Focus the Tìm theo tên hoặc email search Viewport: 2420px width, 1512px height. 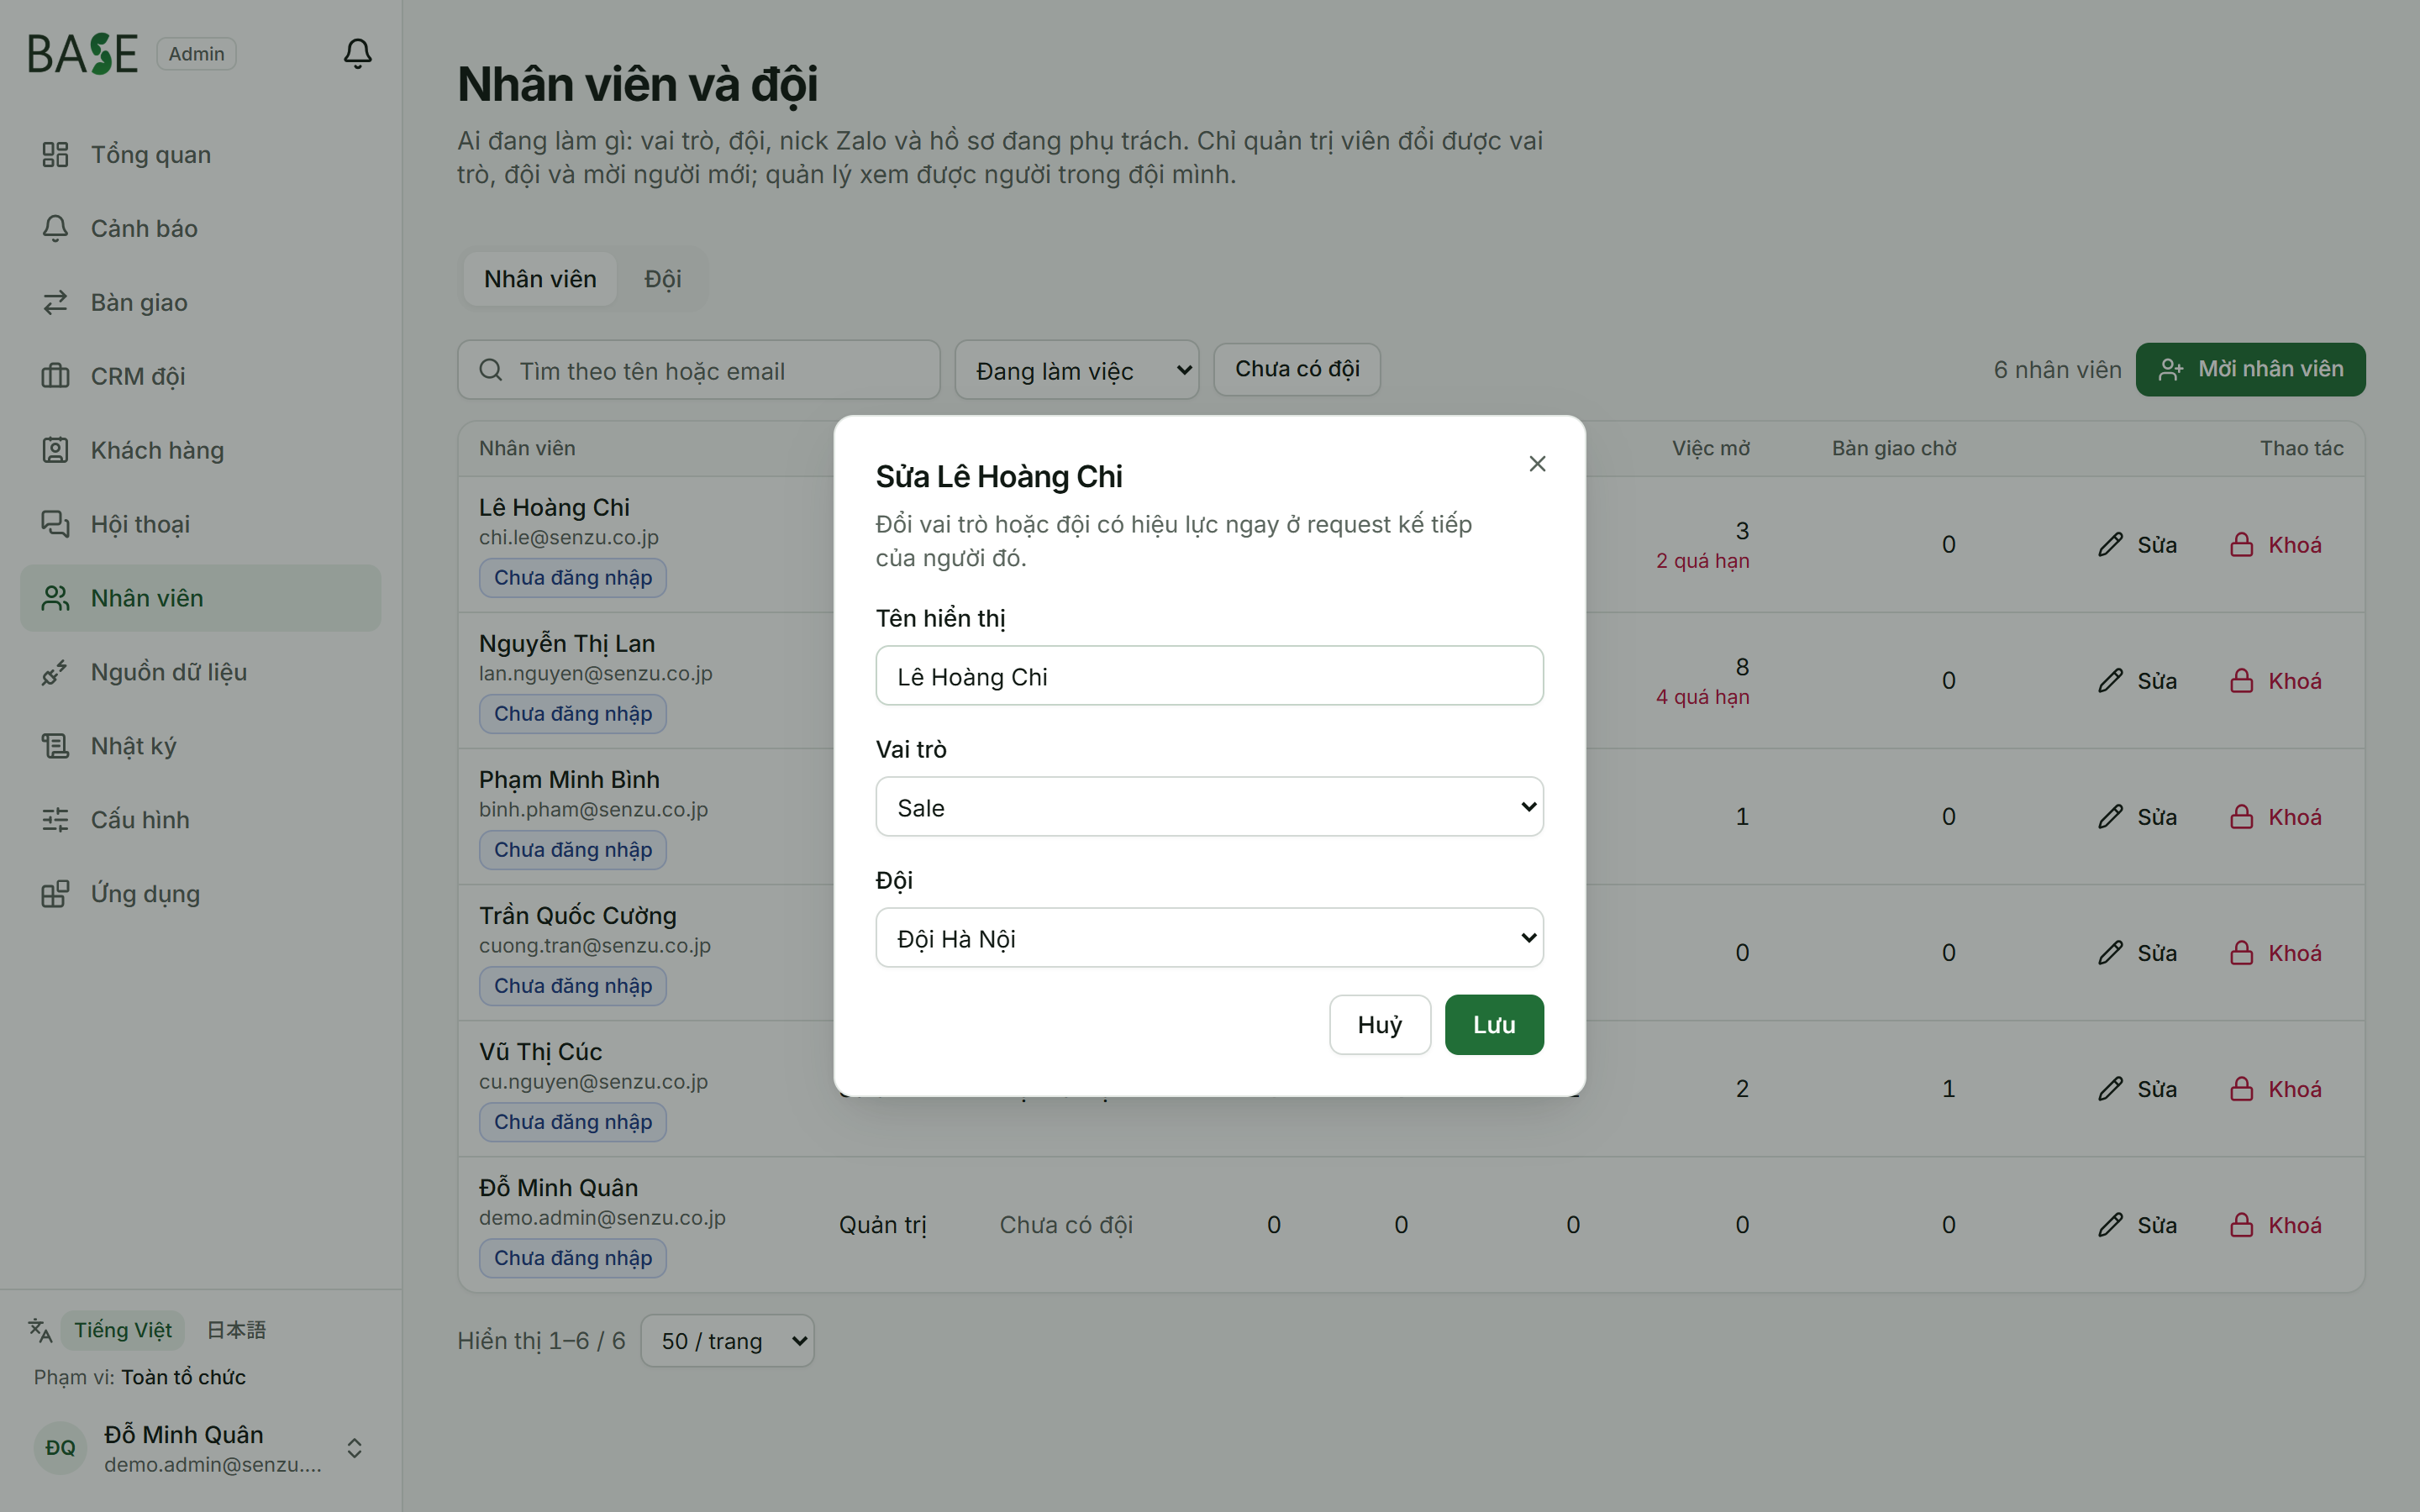[698, 370]
